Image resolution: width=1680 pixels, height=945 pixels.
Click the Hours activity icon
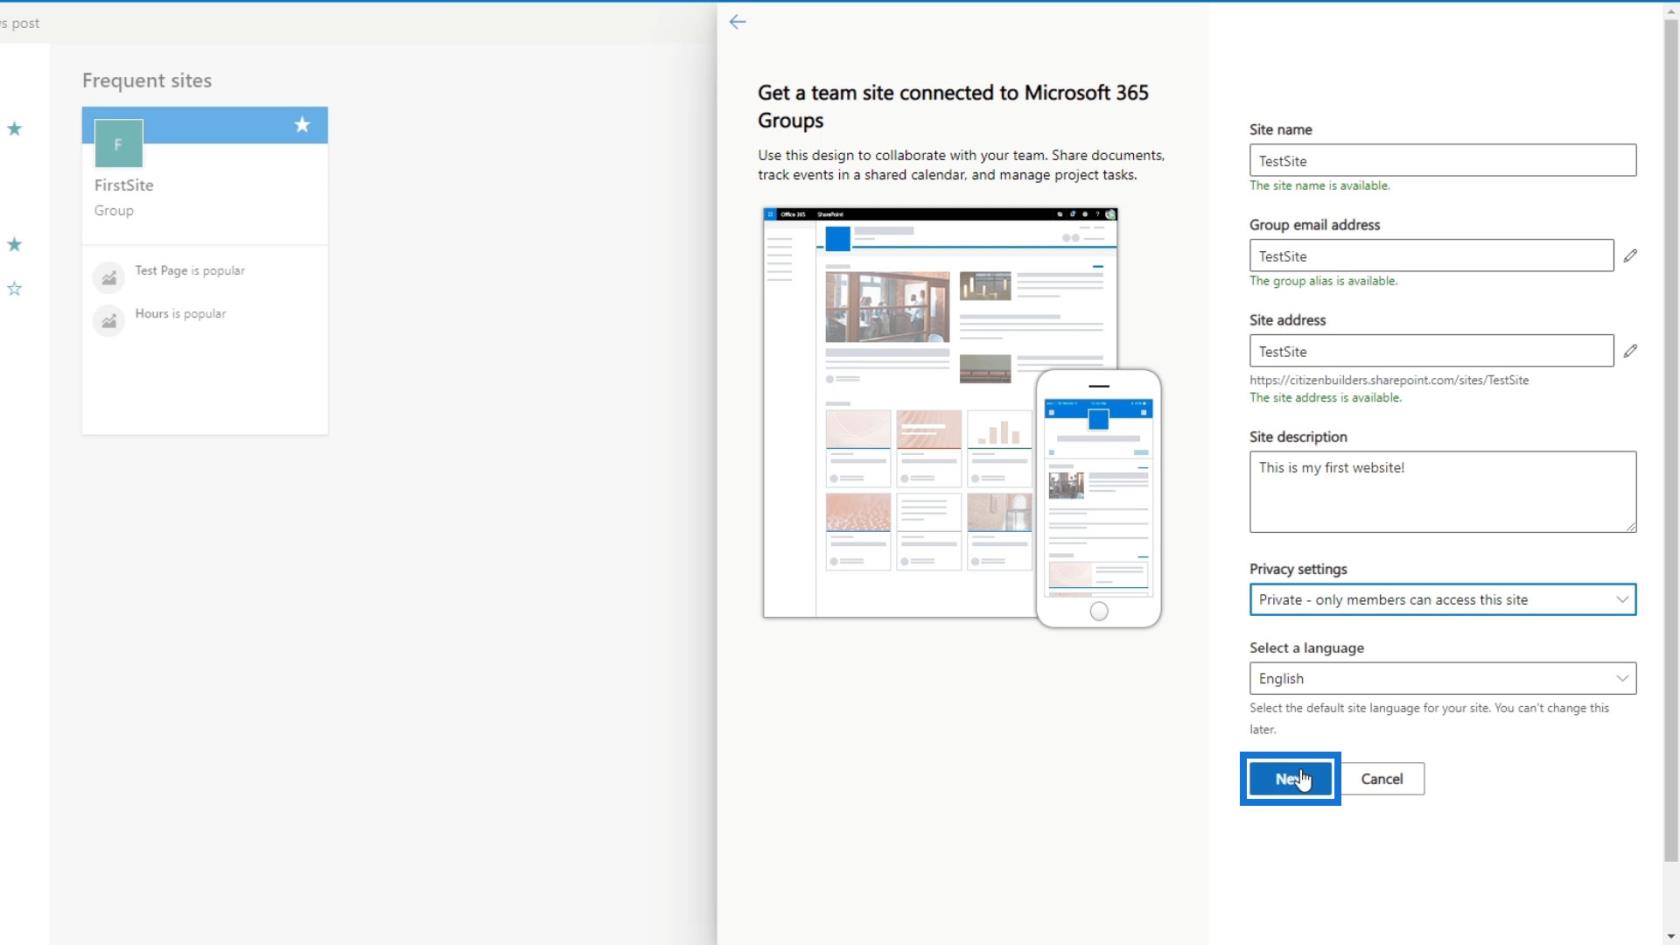click(109, 320)
